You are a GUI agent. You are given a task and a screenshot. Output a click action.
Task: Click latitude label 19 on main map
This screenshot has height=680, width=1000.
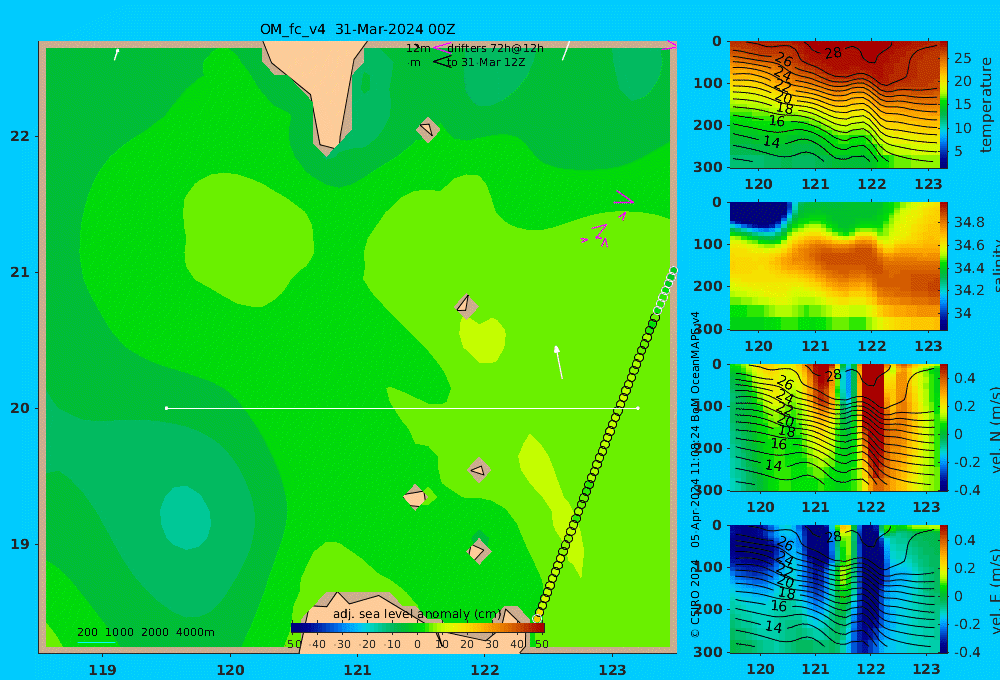pyautogui.click(x=20, y=544)
